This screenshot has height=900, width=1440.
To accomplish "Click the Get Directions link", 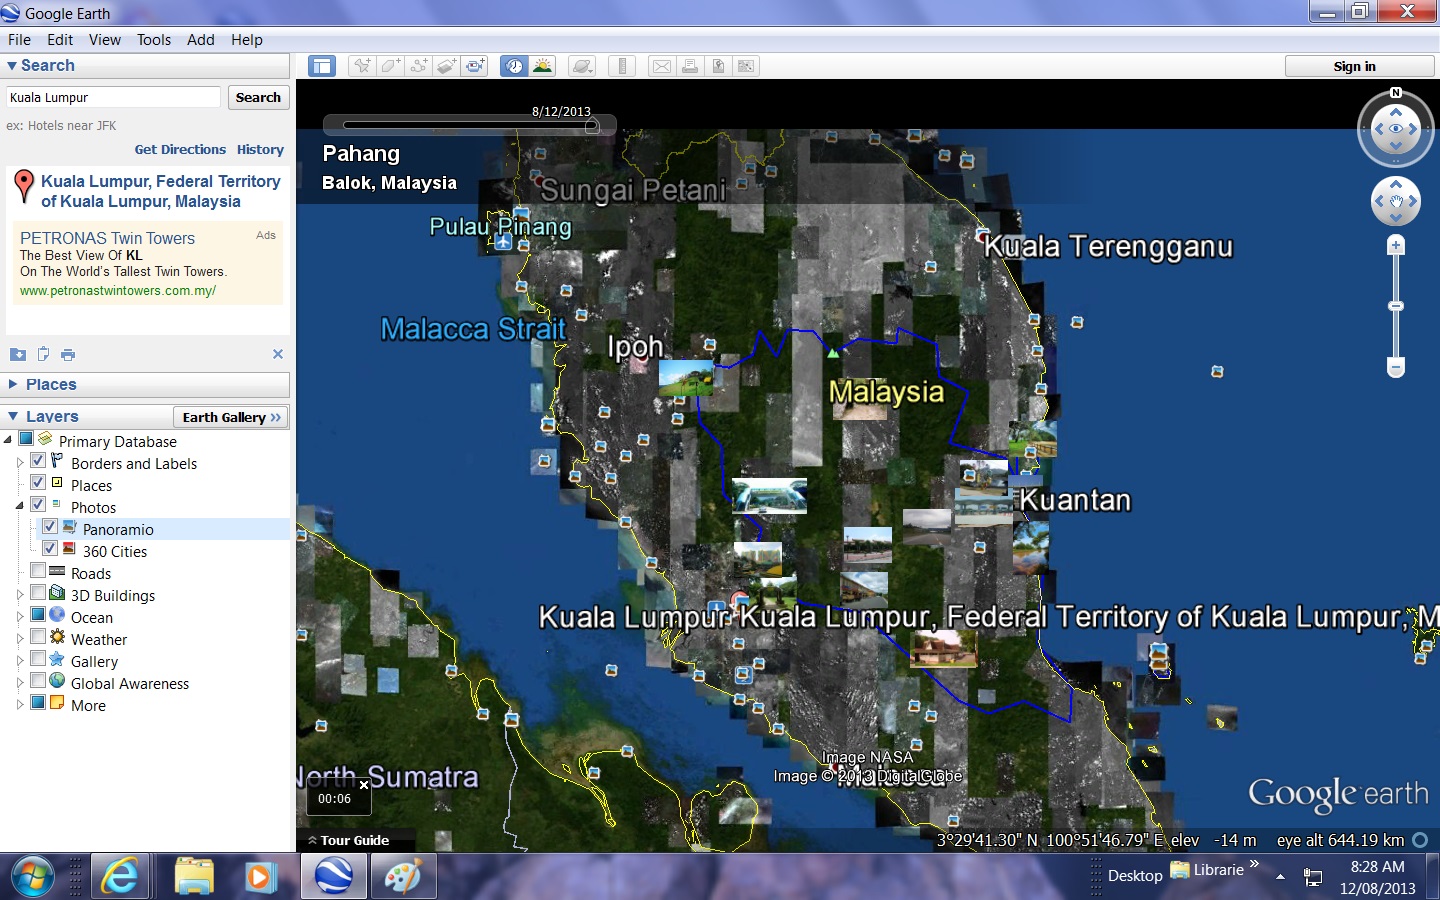I will click(180, 149).
